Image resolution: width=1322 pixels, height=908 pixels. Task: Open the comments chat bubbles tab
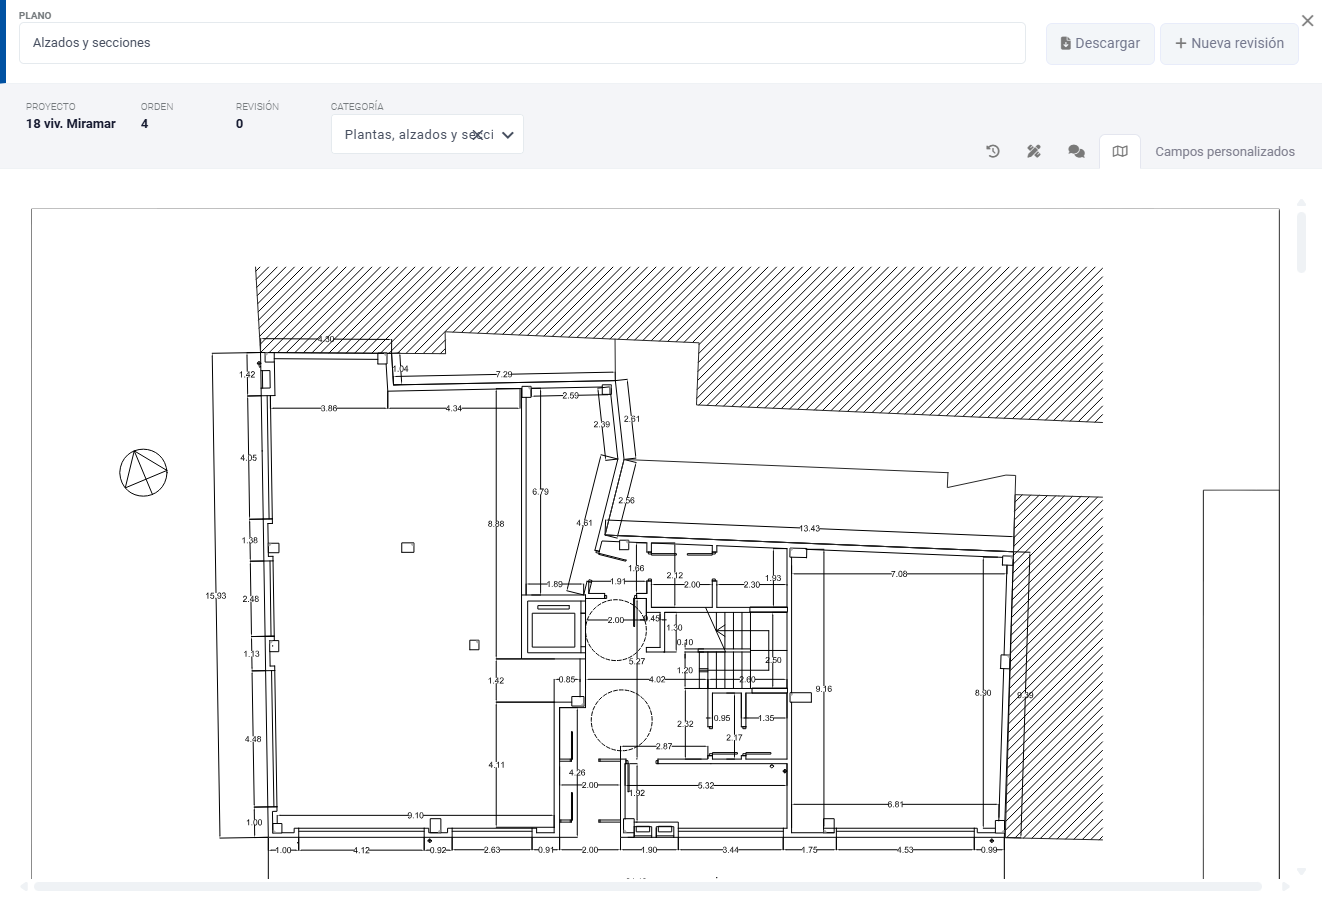click(x=1076, y=152)
